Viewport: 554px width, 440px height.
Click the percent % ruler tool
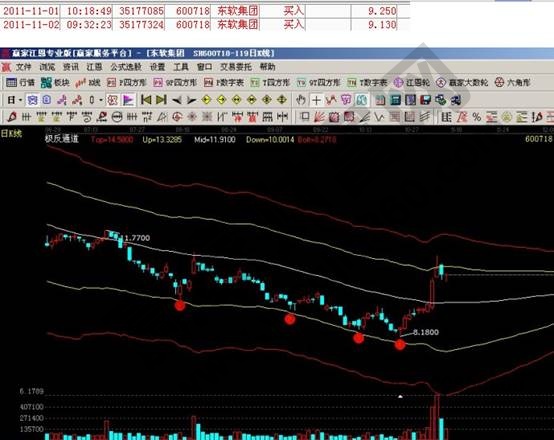[x=477, y=117]
